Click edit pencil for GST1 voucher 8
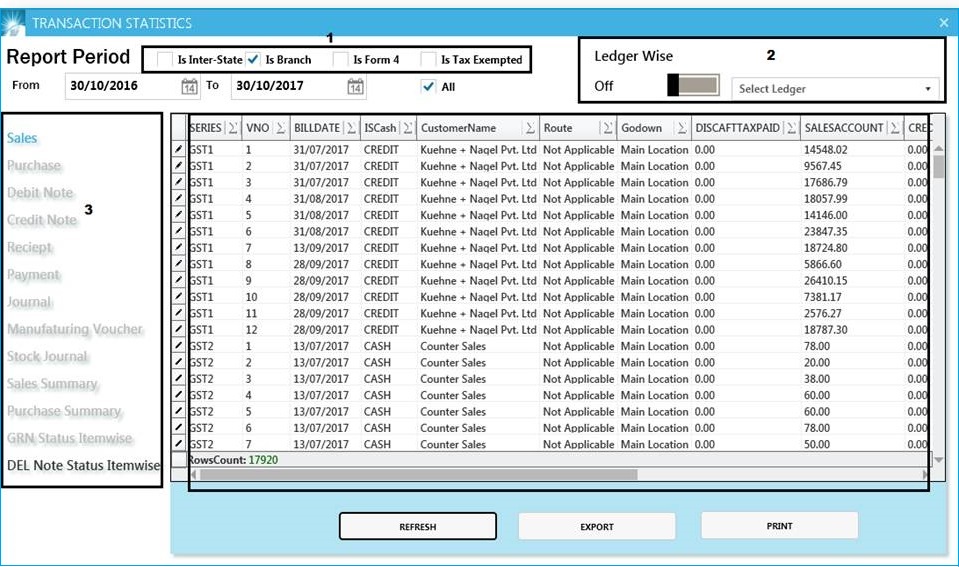Screen dimensions: 959x567 click(x=179, y=264)
